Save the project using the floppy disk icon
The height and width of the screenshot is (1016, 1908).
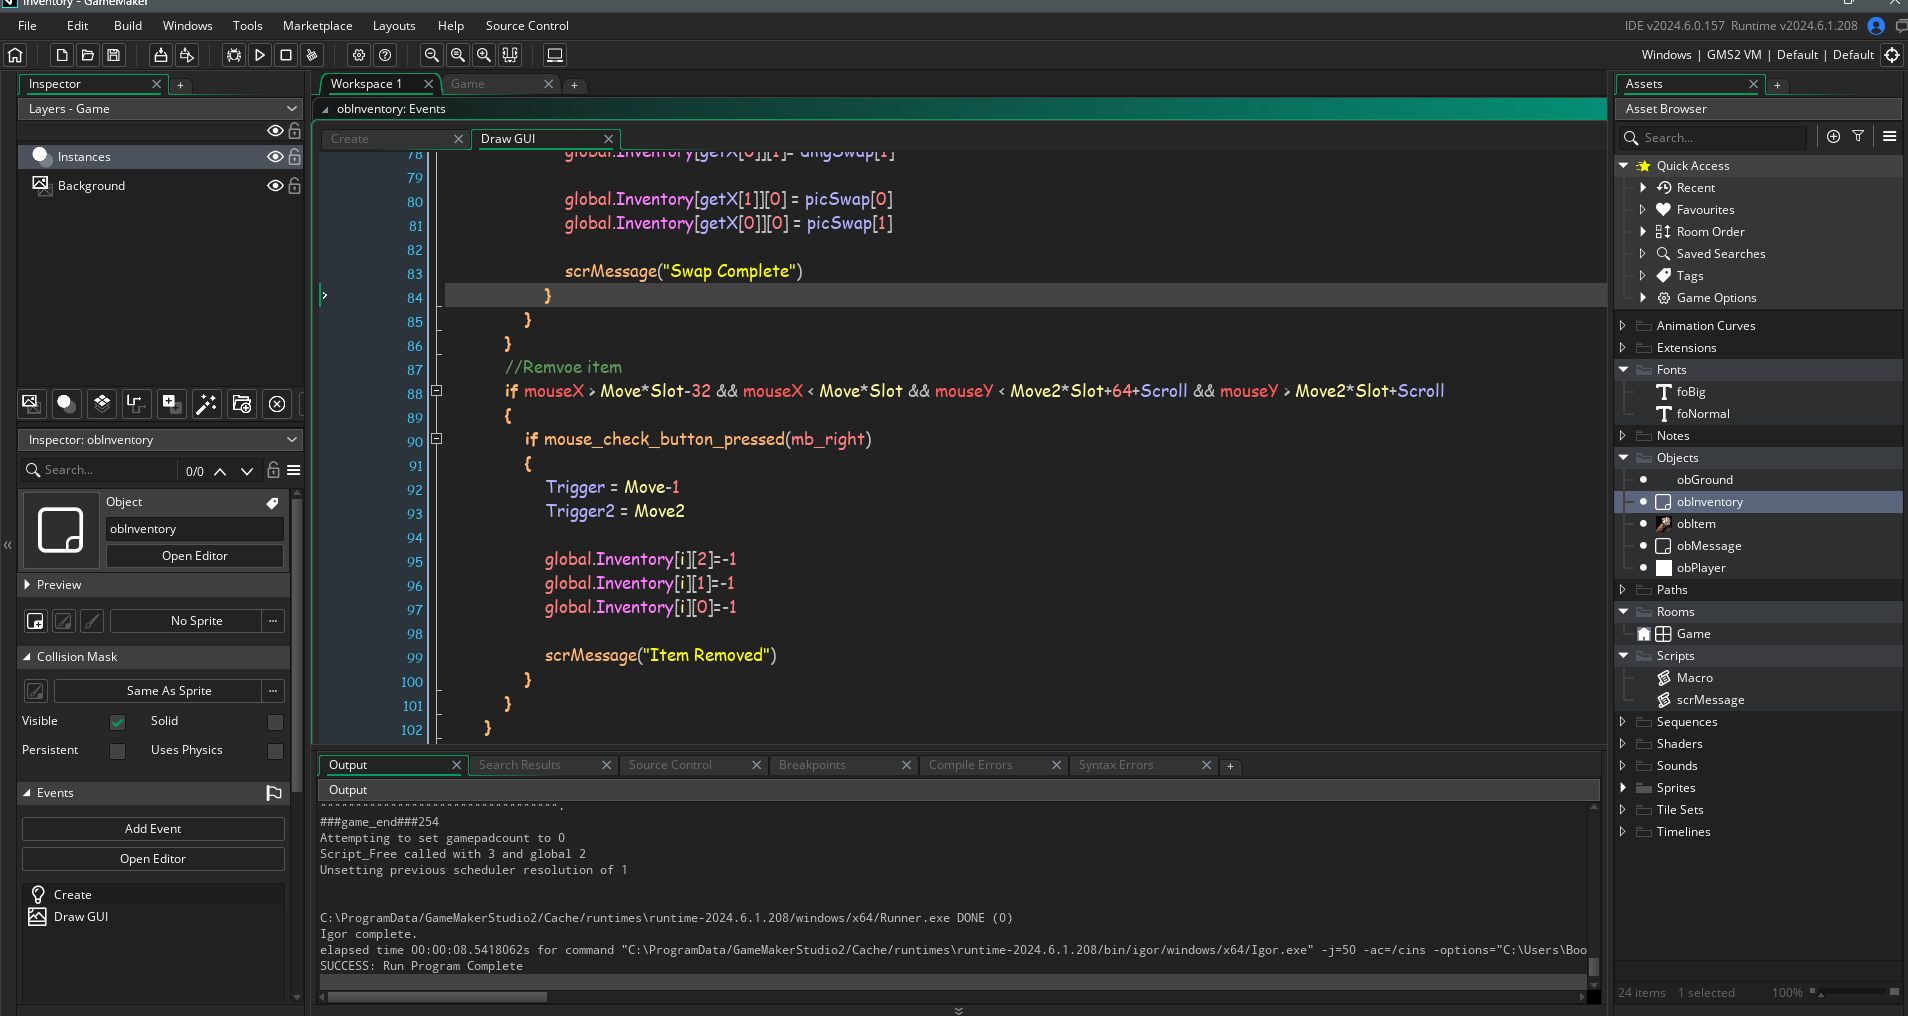(113, 55)
